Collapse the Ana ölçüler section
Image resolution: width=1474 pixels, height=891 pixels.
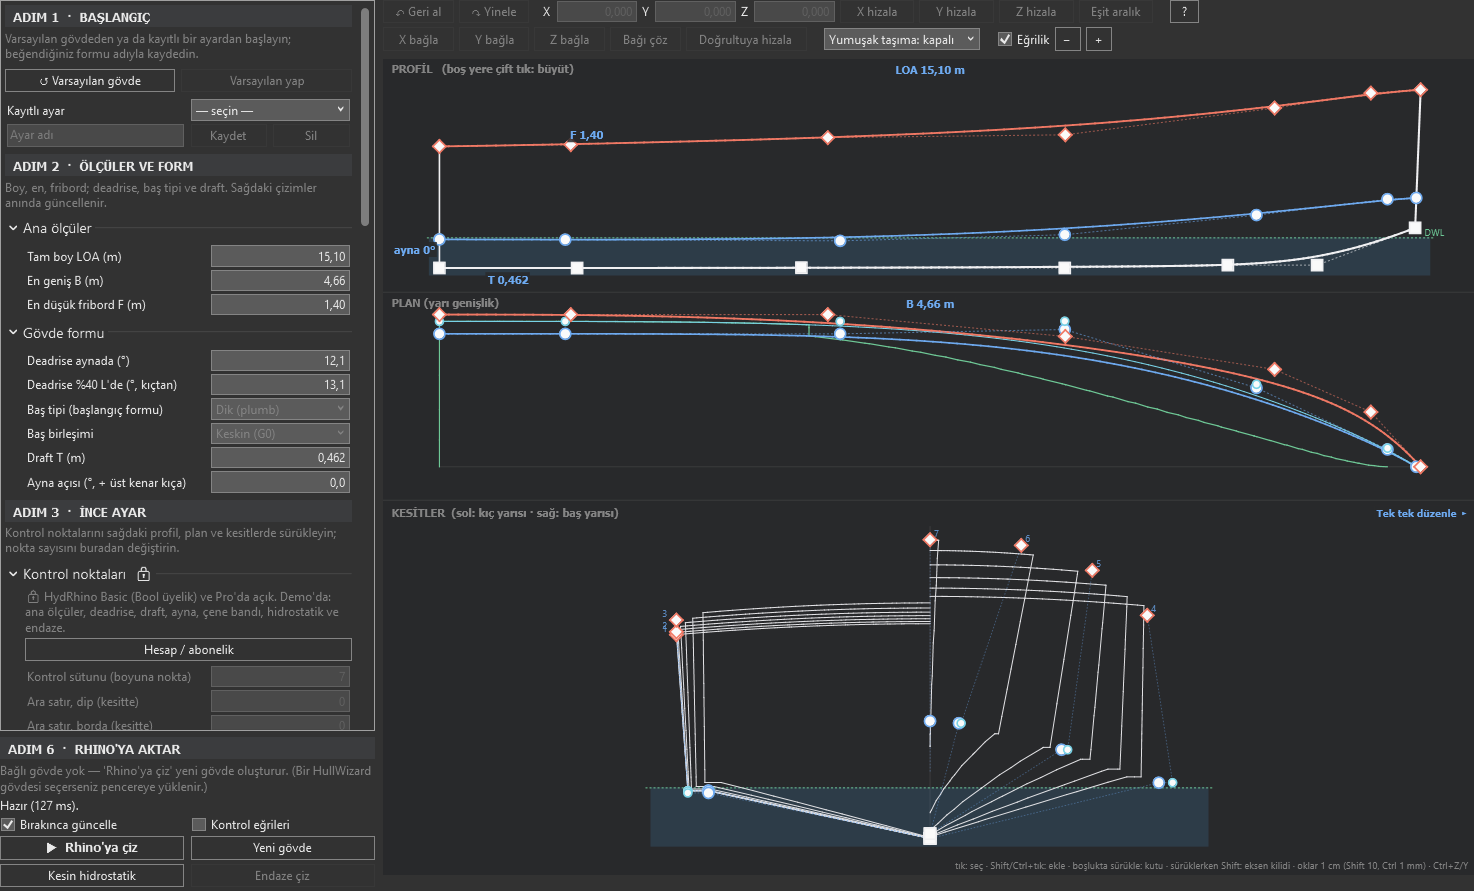13,228
